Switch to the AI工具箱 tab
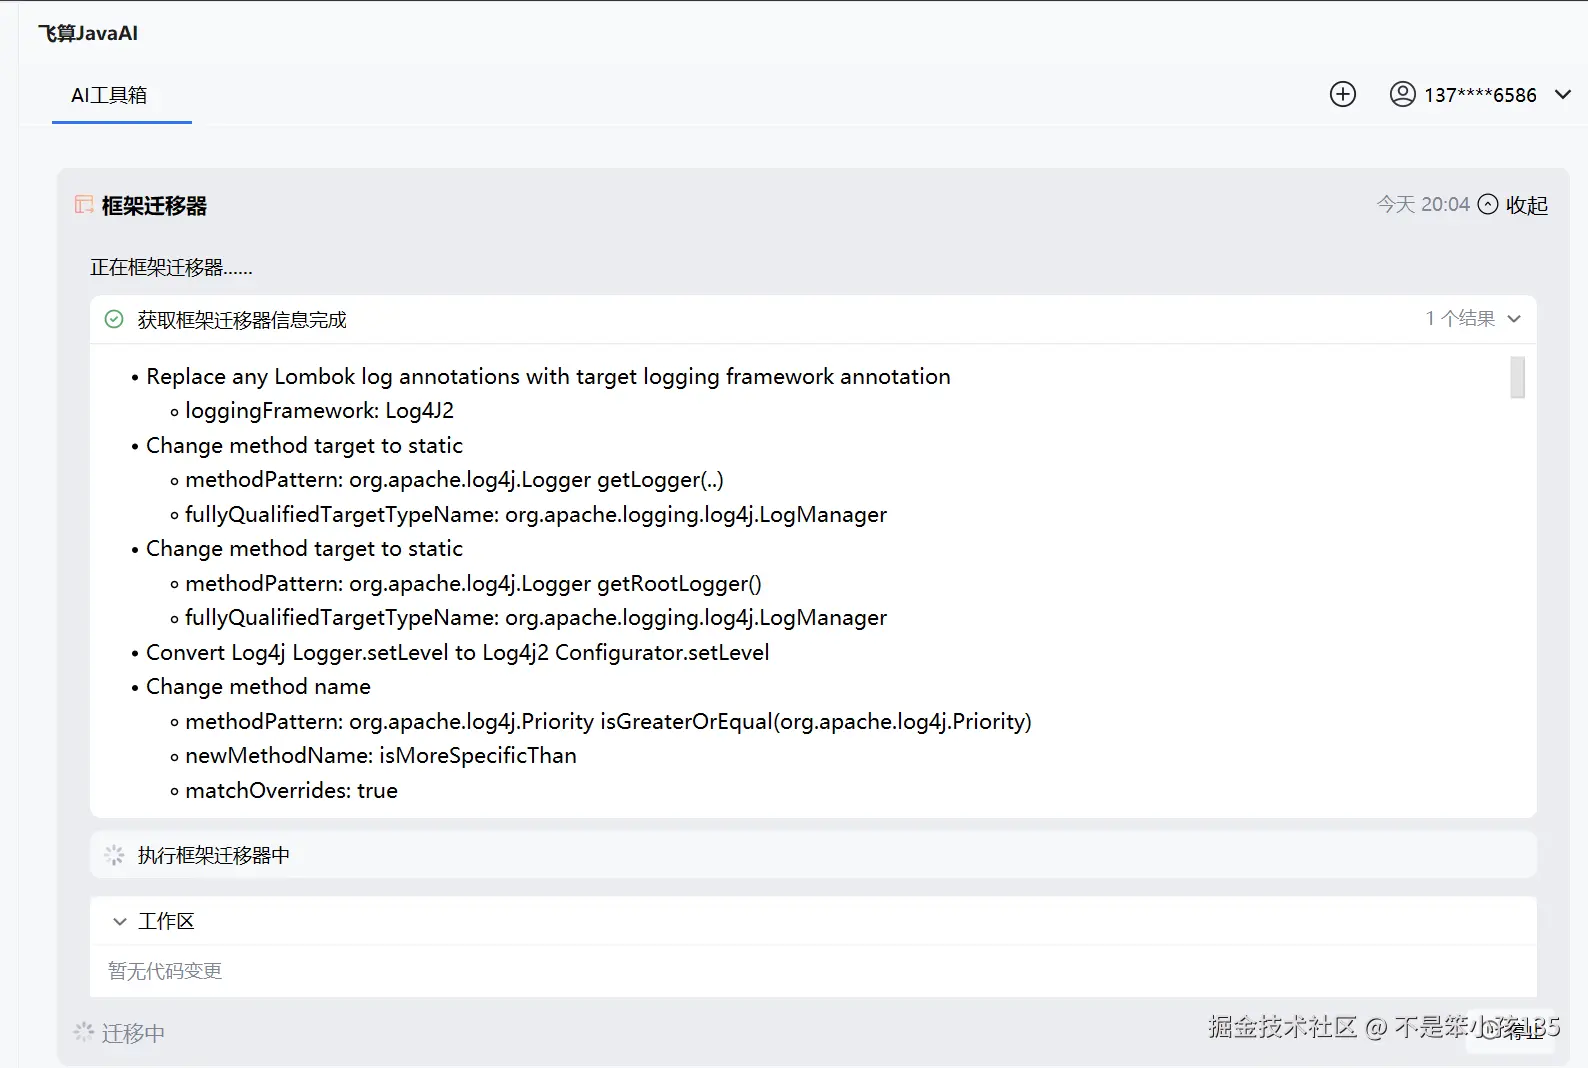The image size is (1588, 1068). pos(109,95)
